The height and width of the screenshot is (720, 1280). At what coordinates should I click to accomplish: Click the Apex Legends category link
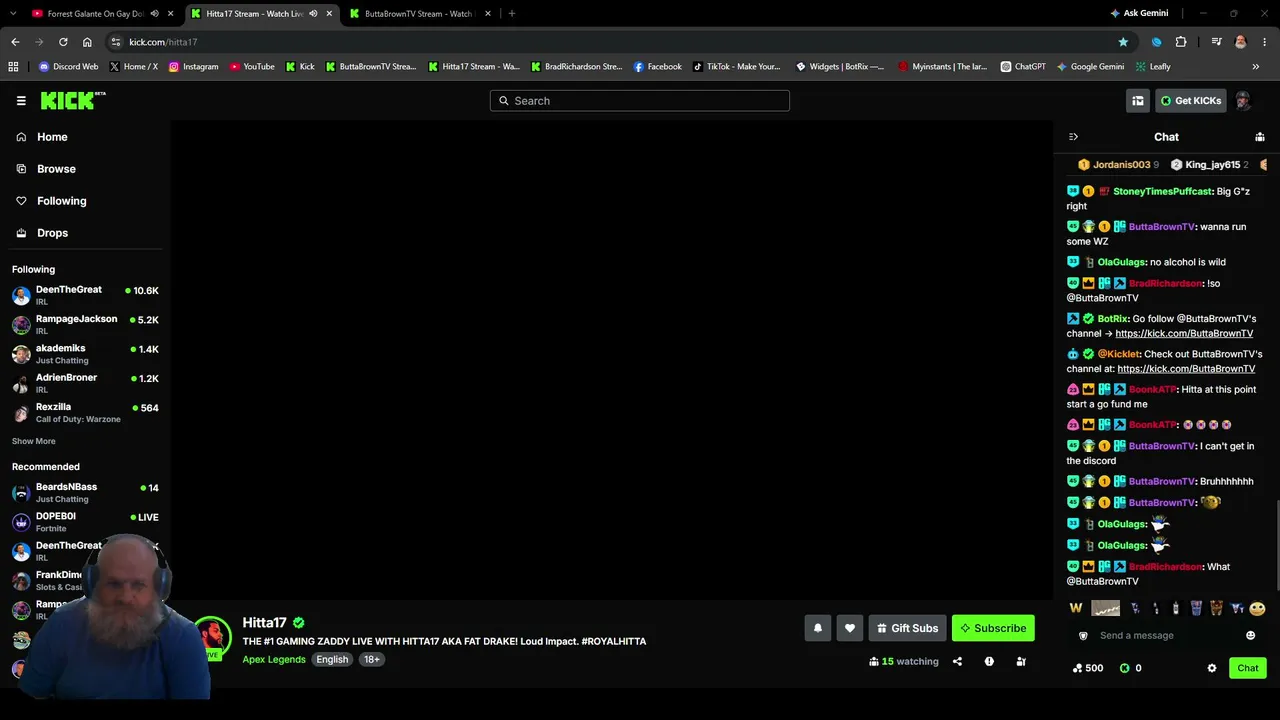(x=274, y=660)
